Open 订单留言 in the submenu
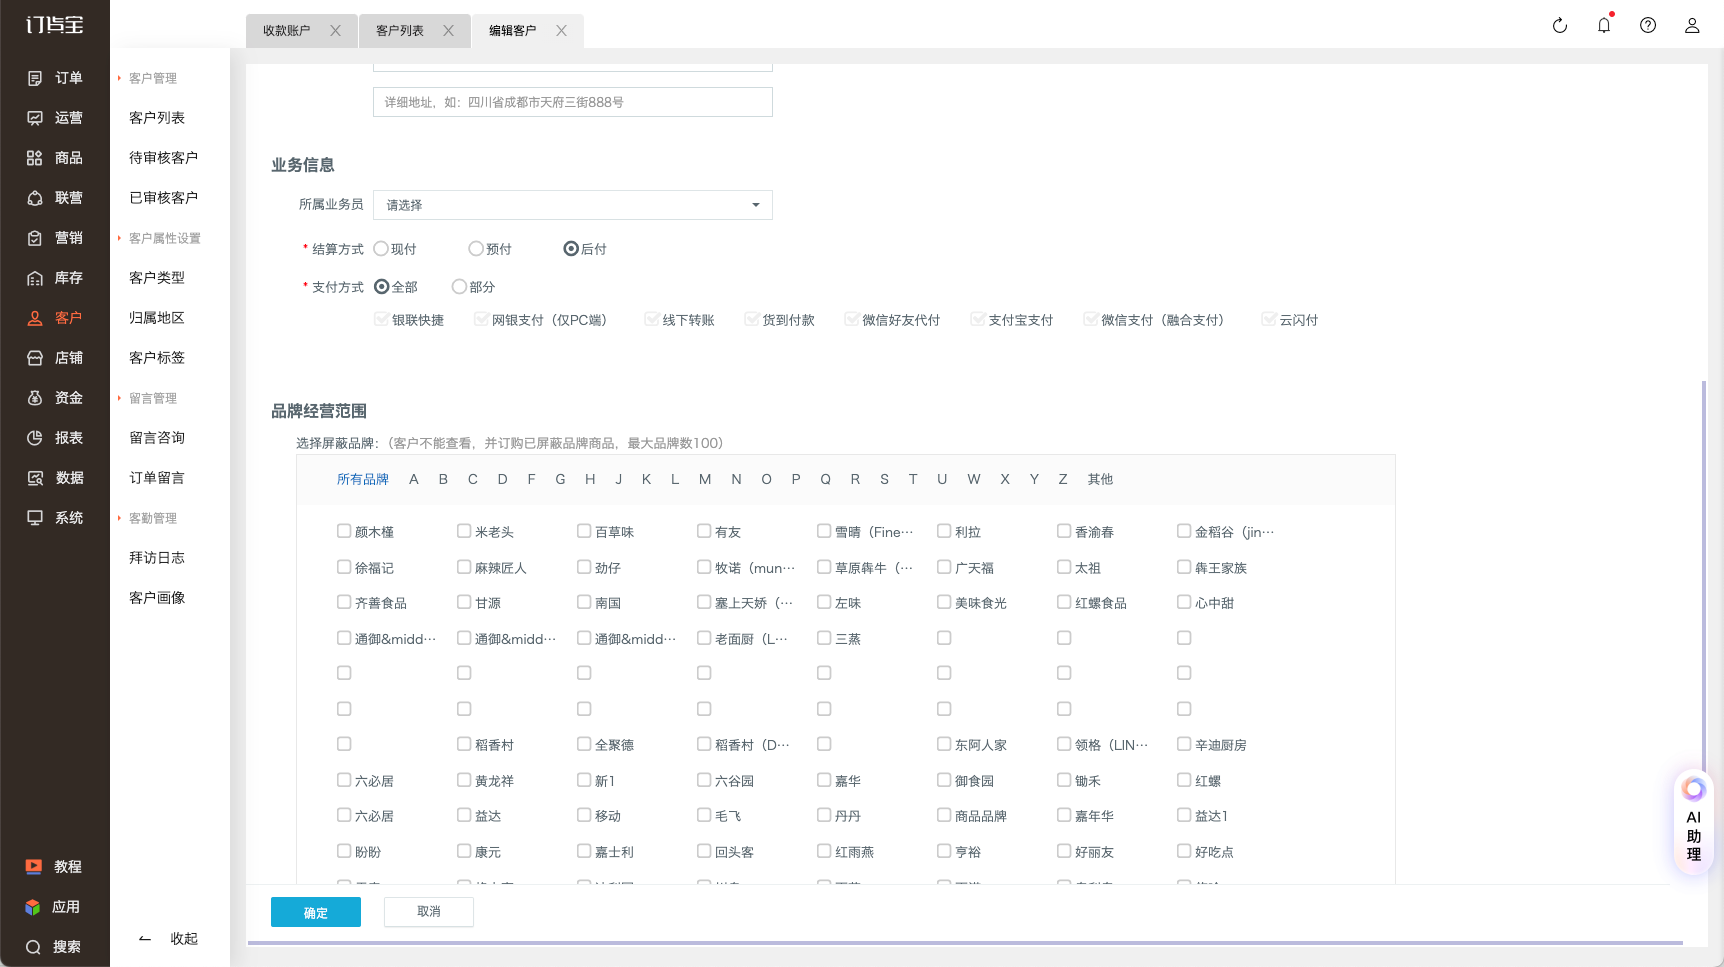 [x=157, y=478]
